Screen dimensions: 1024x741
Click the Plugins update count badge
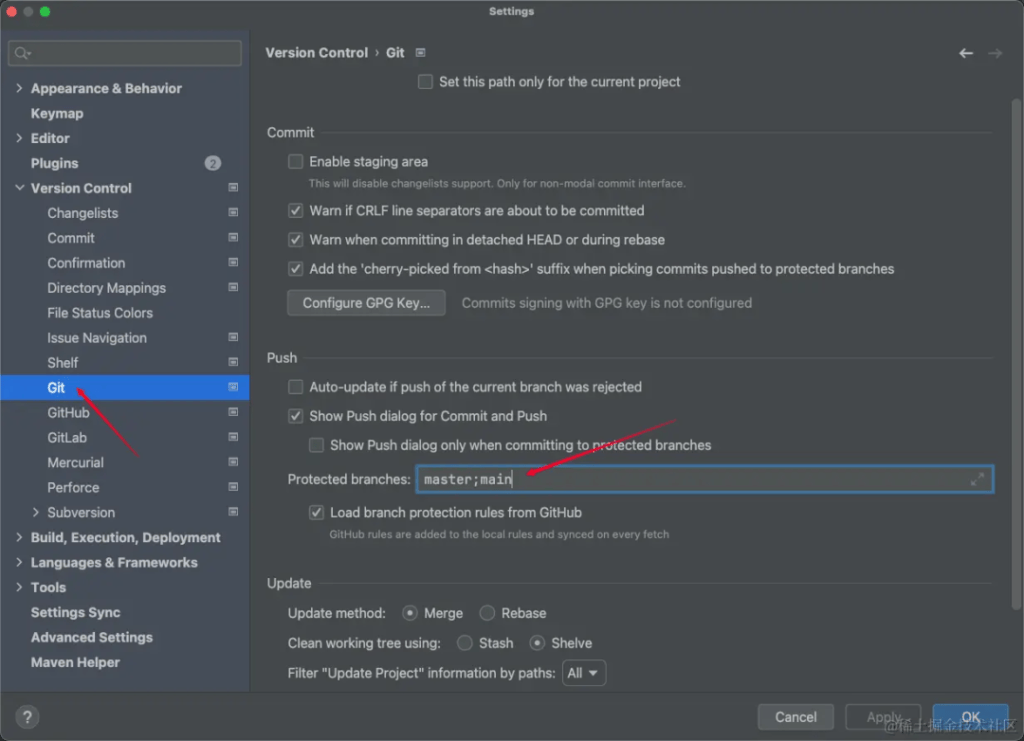[x=212, y=163]
